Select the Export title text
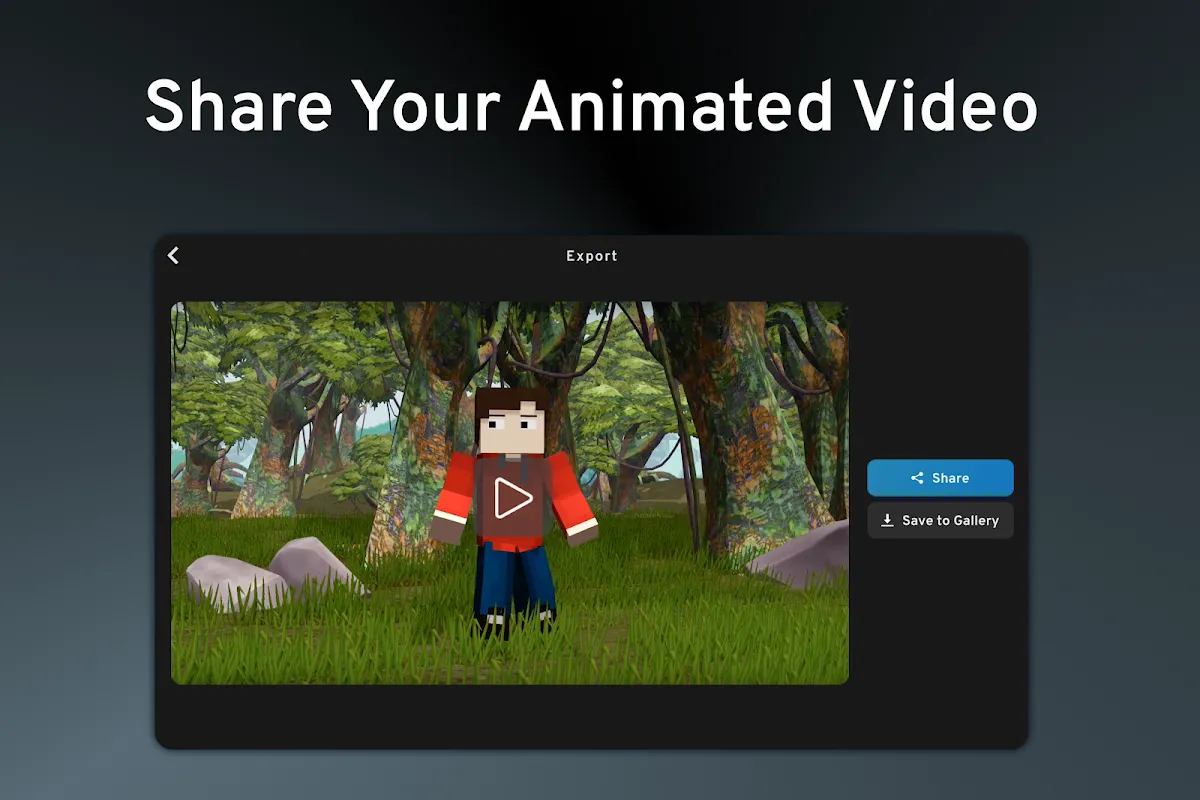Image resolution: width=1200 pixels, height=800 pixels. pos(592,256)
